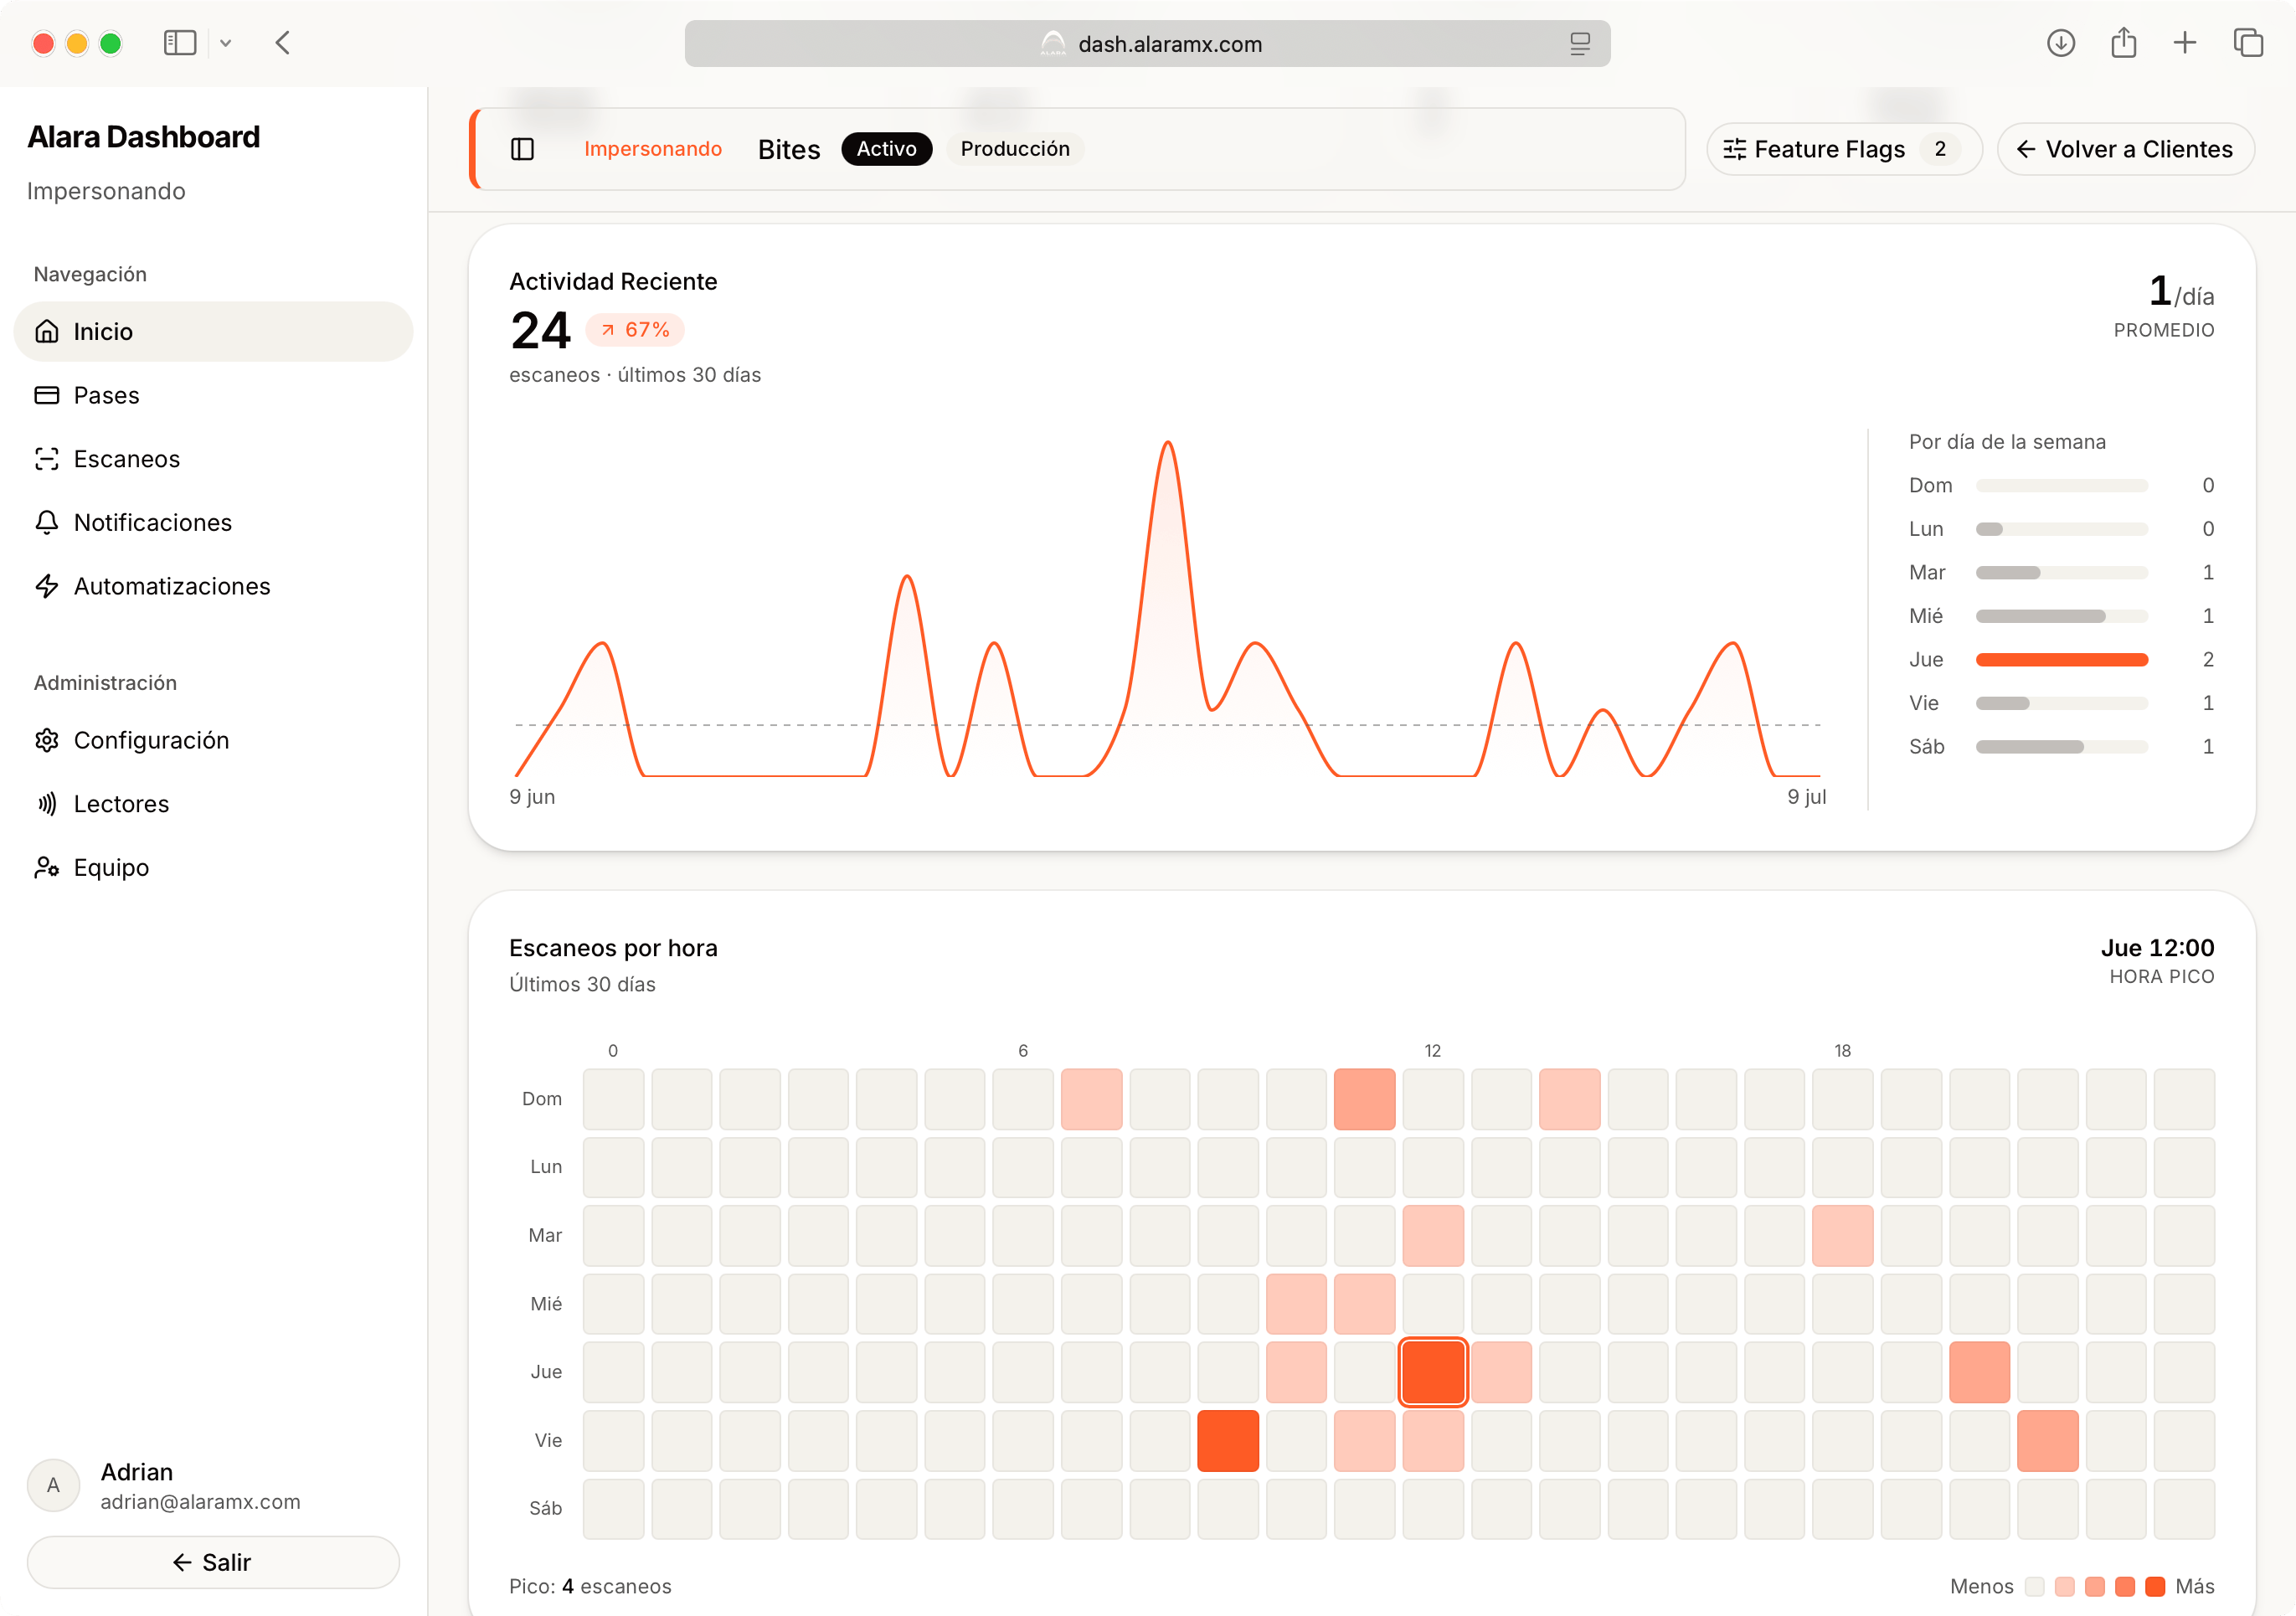The width and height of the screenshot is (2296, 1616).
Task: Toggle the Safari sidebar icon
Action: click(x=180, y=43)
